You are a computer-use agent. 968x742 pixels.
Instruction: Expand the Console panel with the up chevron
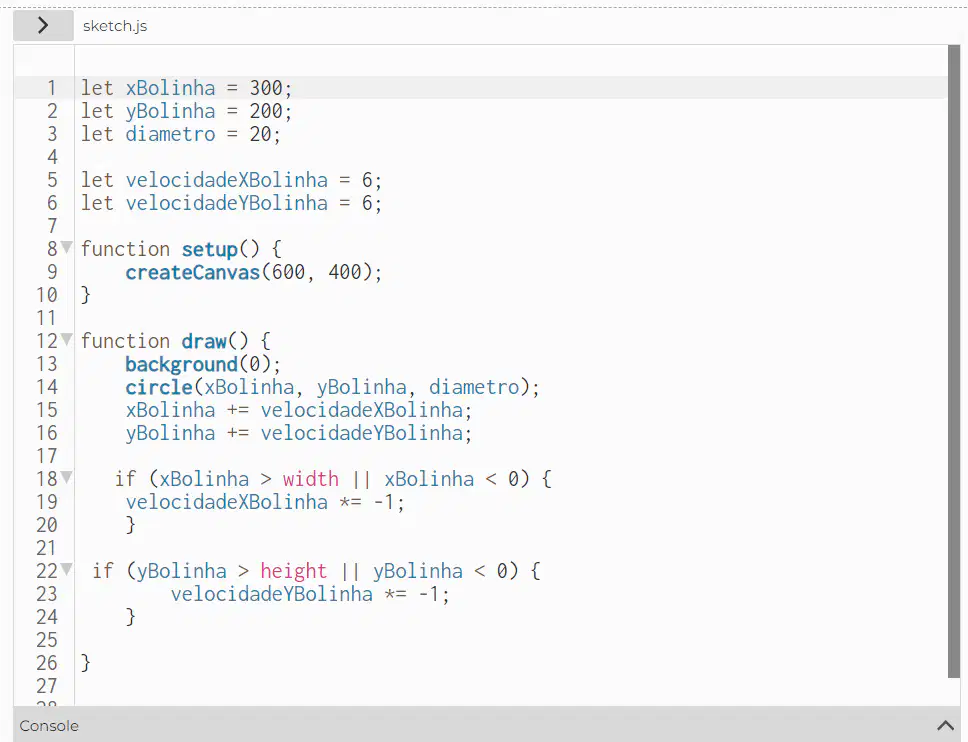coord(945,725)
